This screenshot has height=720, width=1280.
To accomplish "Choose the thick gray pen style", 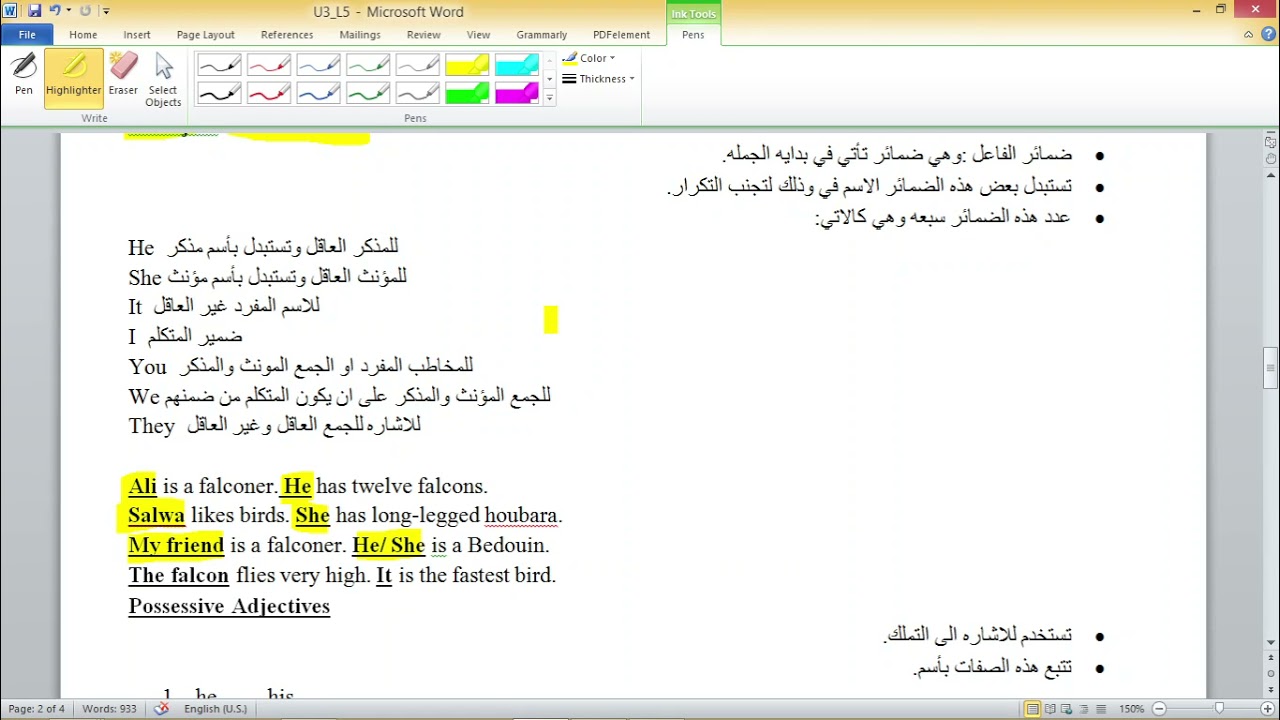I will pos(417,93).
